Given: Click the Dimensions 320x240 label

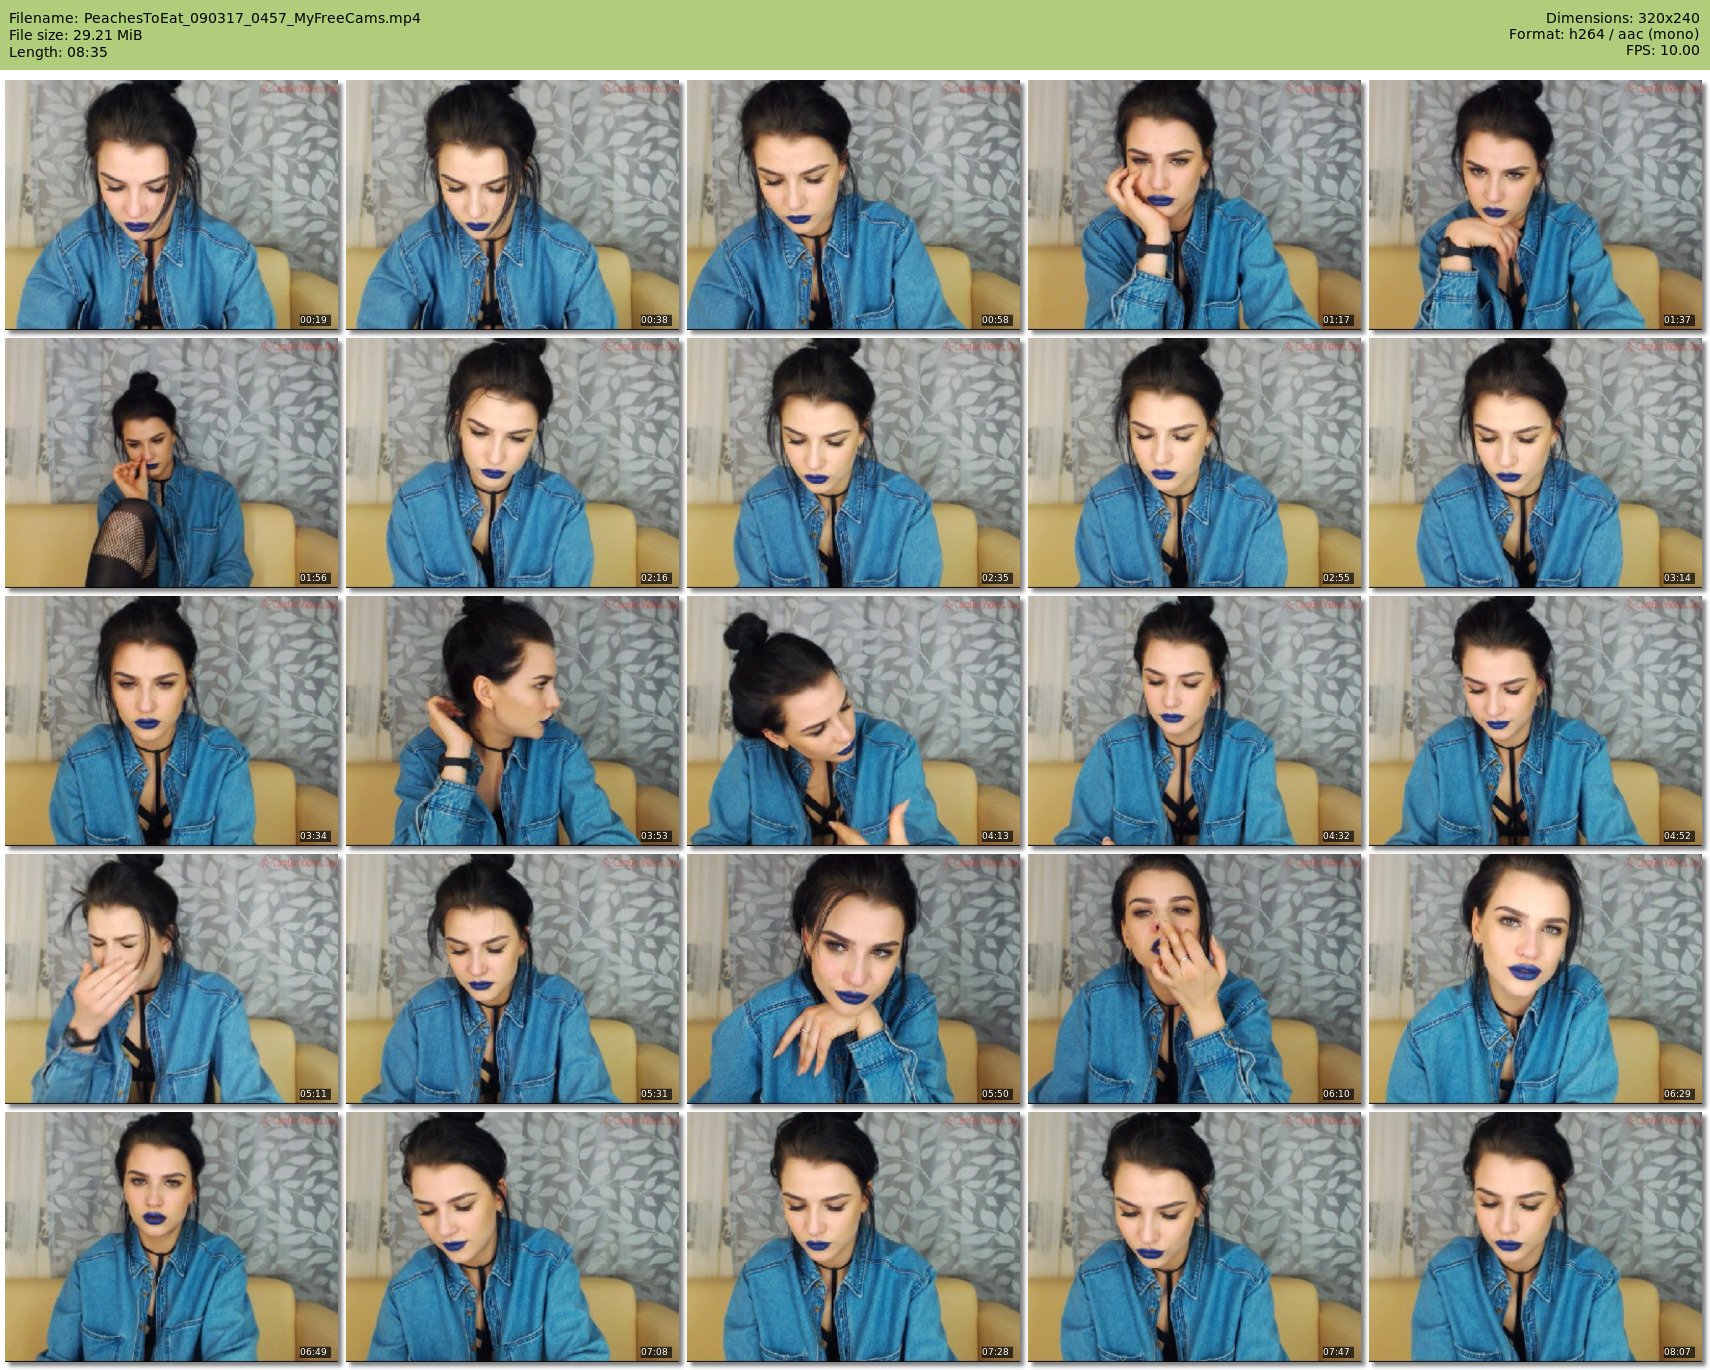Looking at the screenshot, I should click(1622, 18).
